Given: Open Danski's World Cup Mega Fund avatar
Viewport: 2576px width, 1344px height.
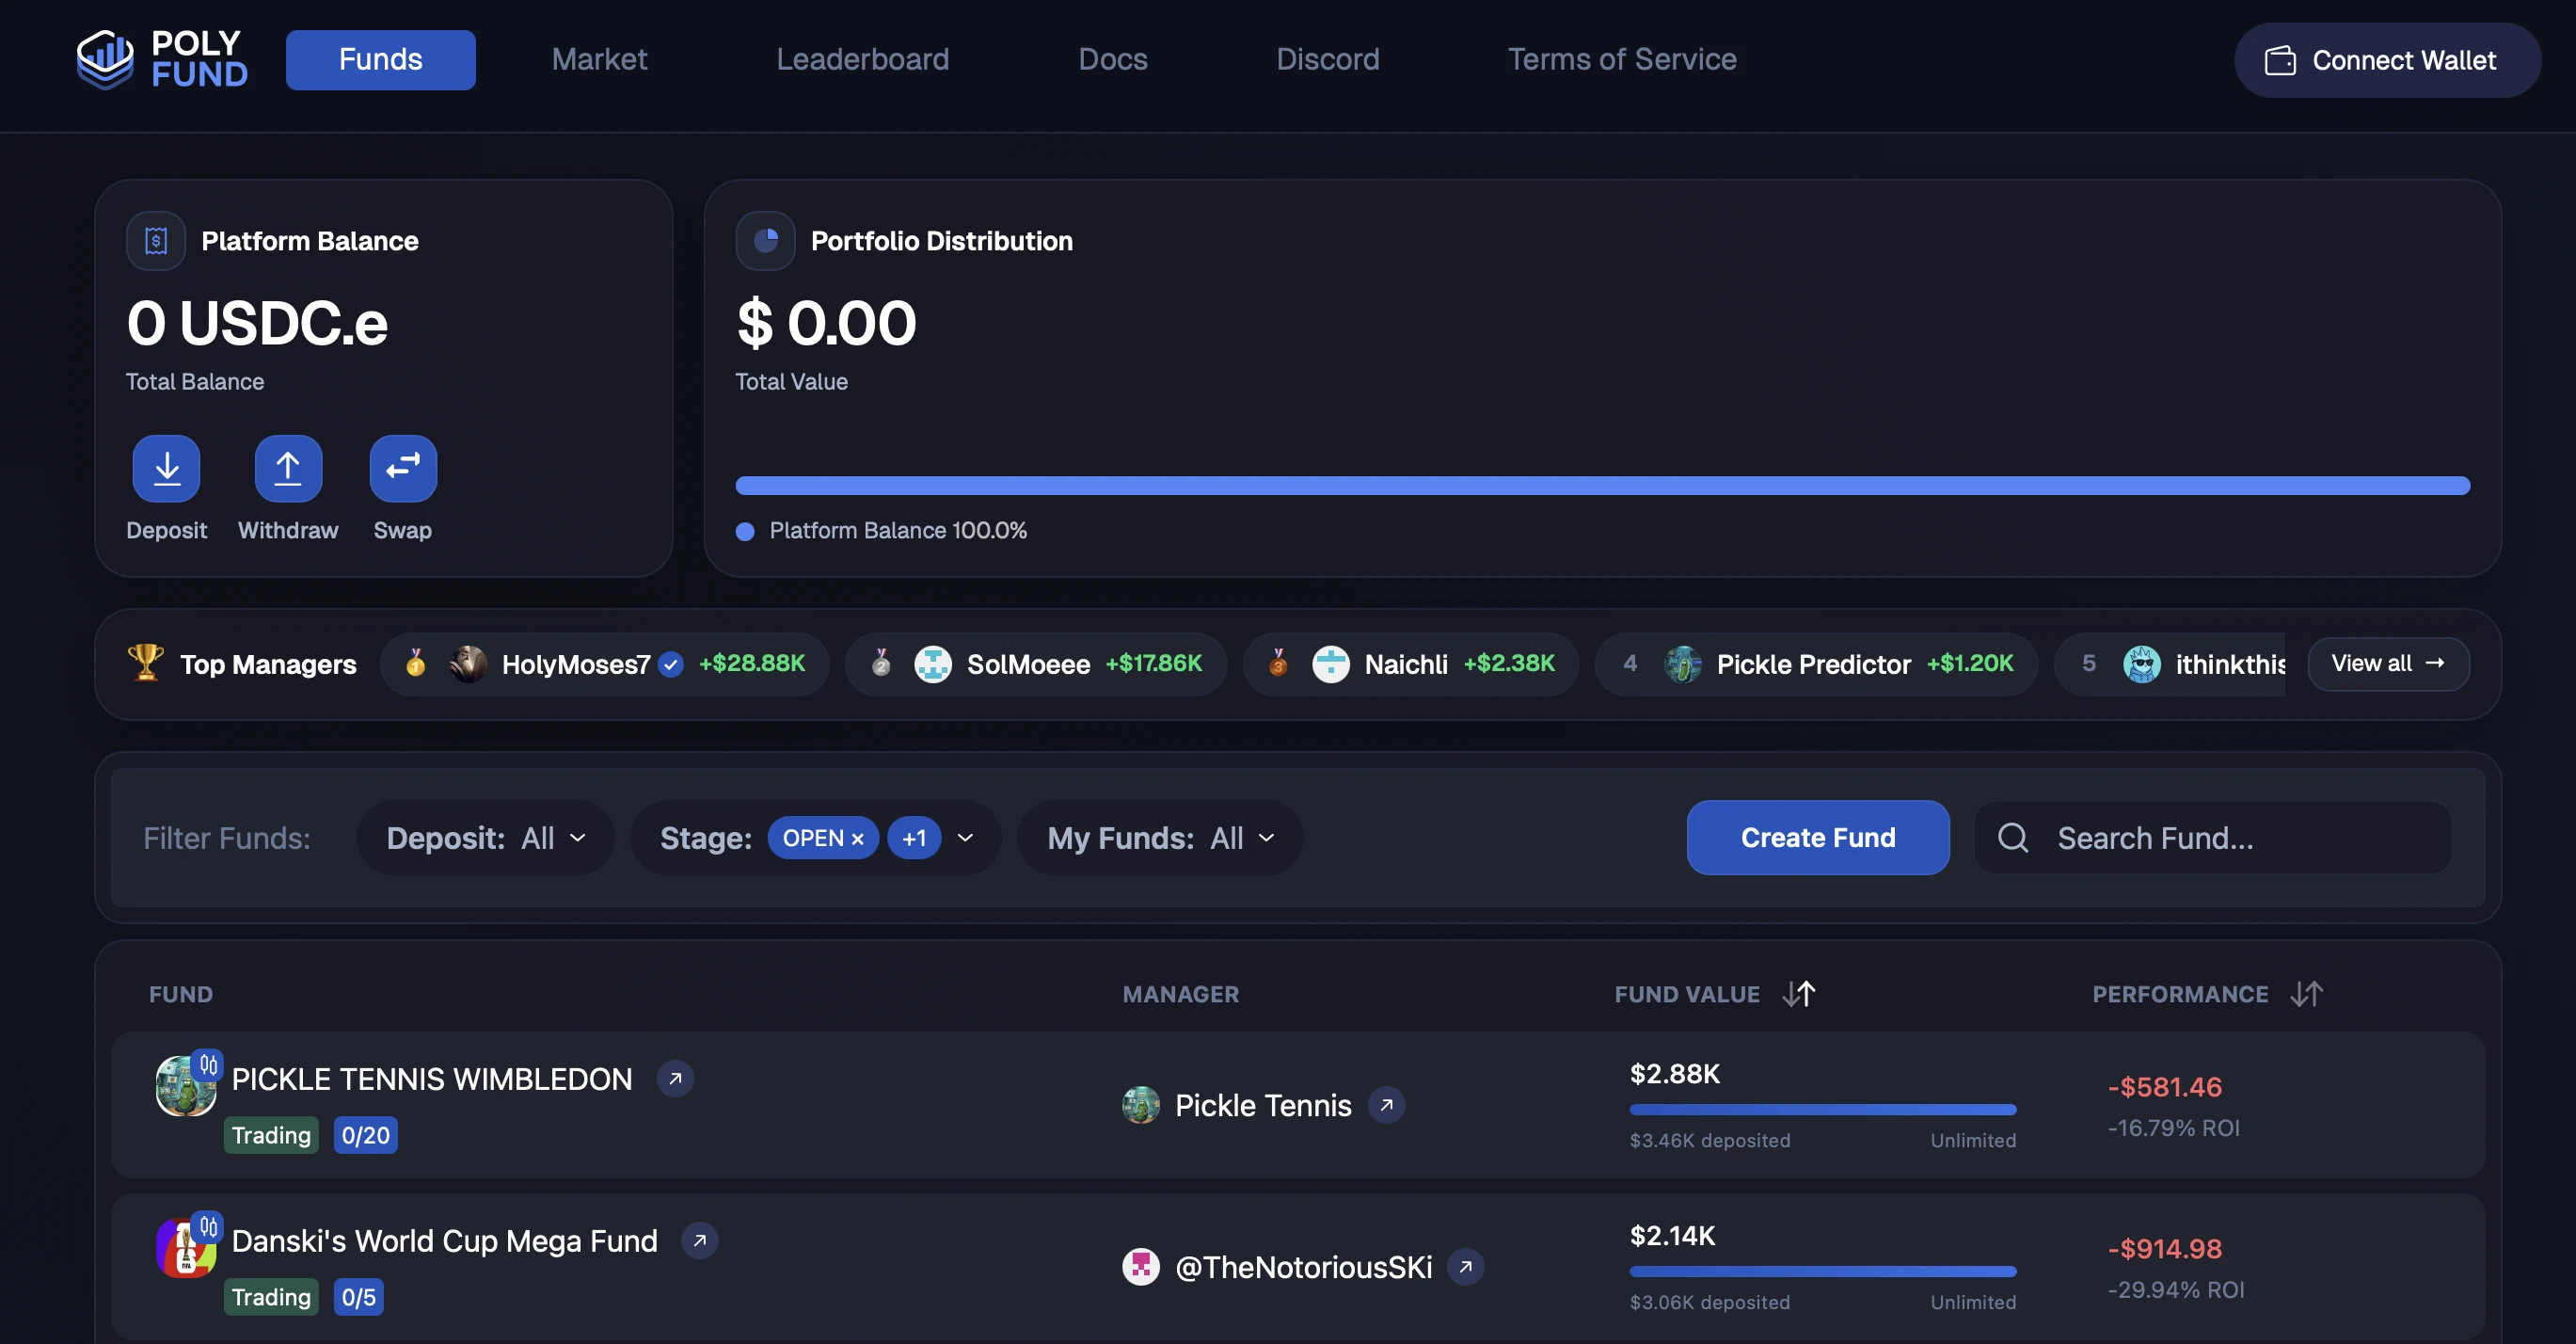Looking at the screenshot, I should coord(186,1248).
